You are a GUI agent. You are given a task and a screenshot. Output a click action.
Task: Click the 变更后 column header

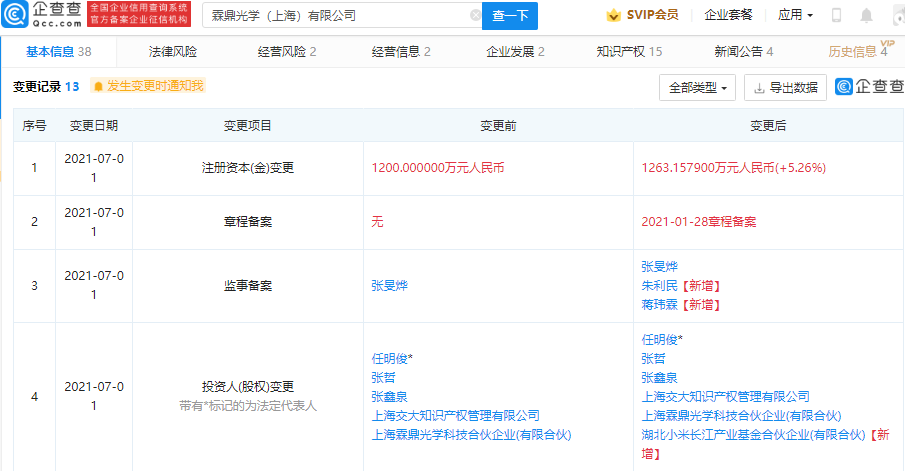coord(768,126)
